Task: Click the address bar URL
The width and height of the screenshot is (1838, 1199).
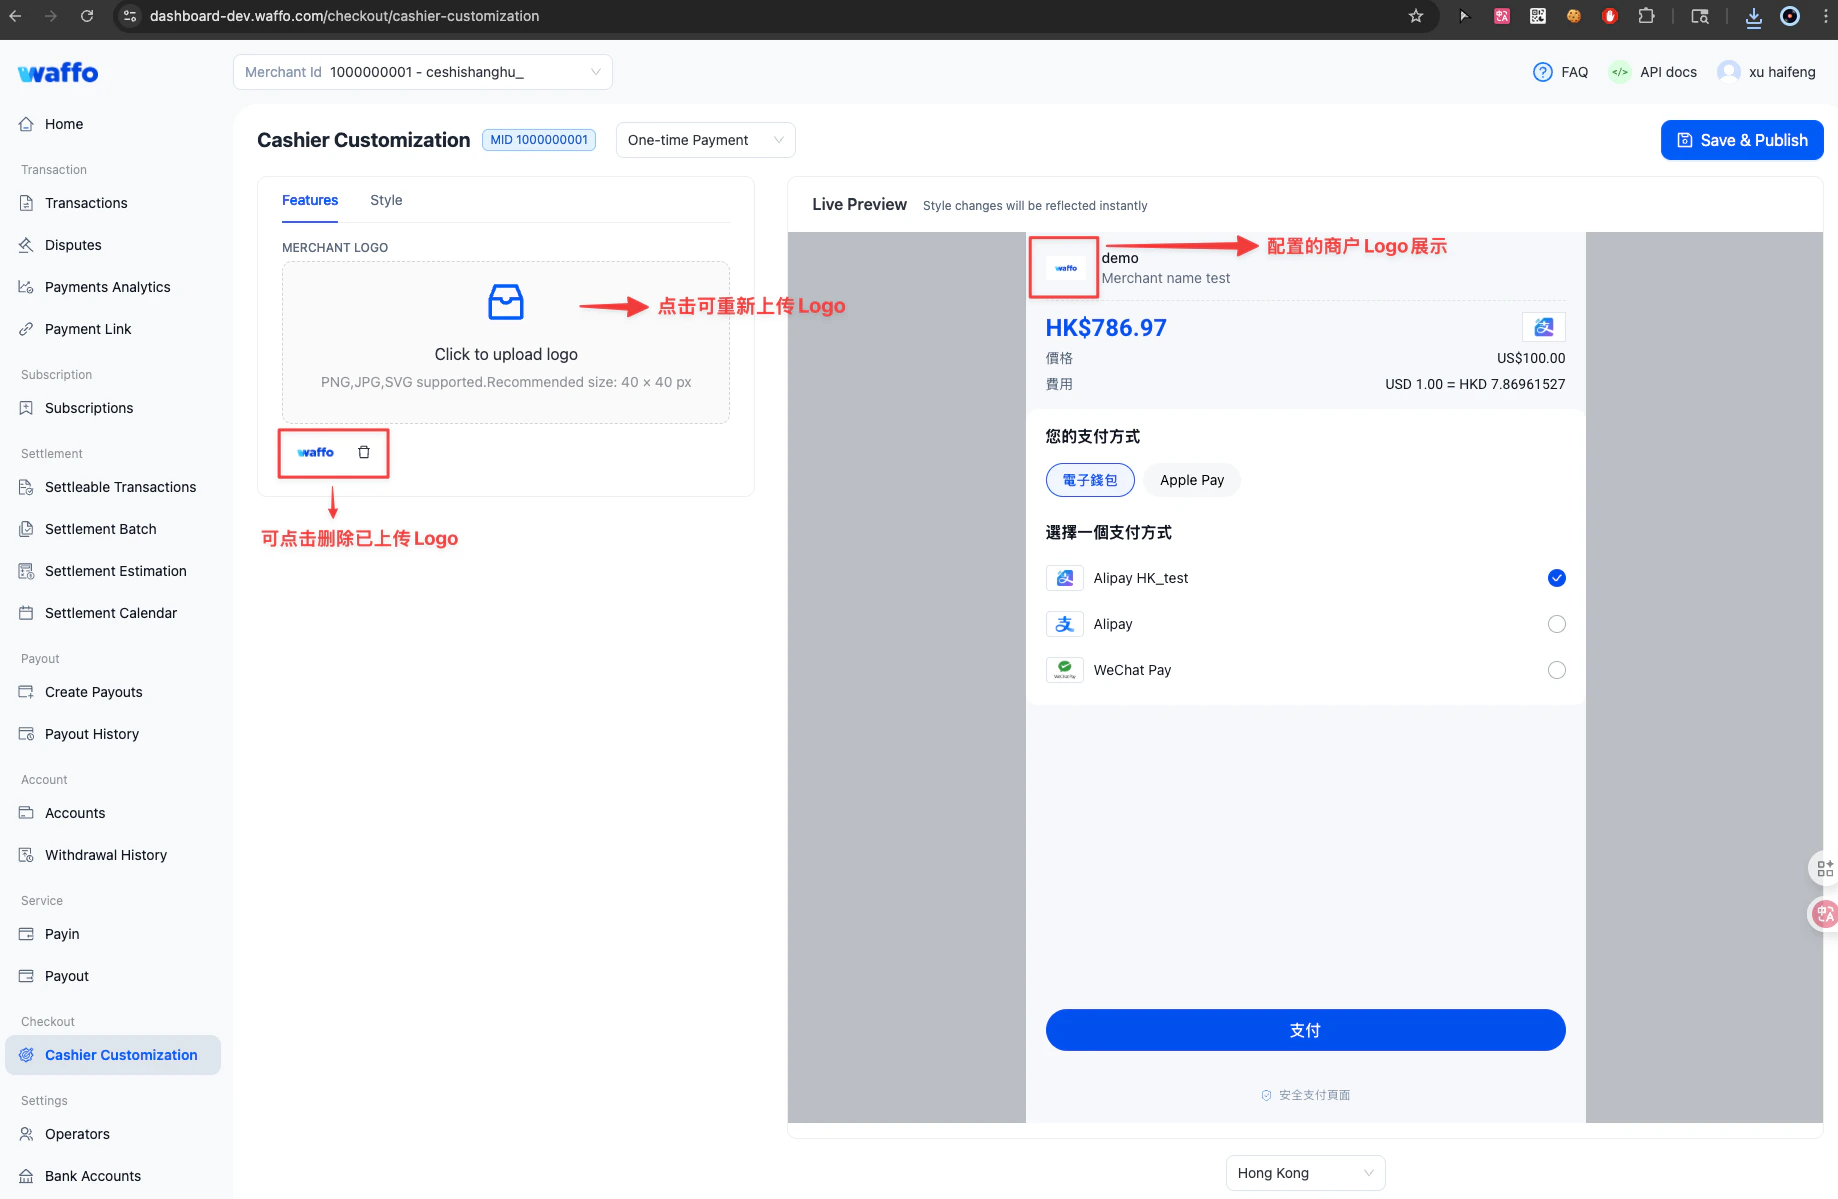Action: click(344, 16)
